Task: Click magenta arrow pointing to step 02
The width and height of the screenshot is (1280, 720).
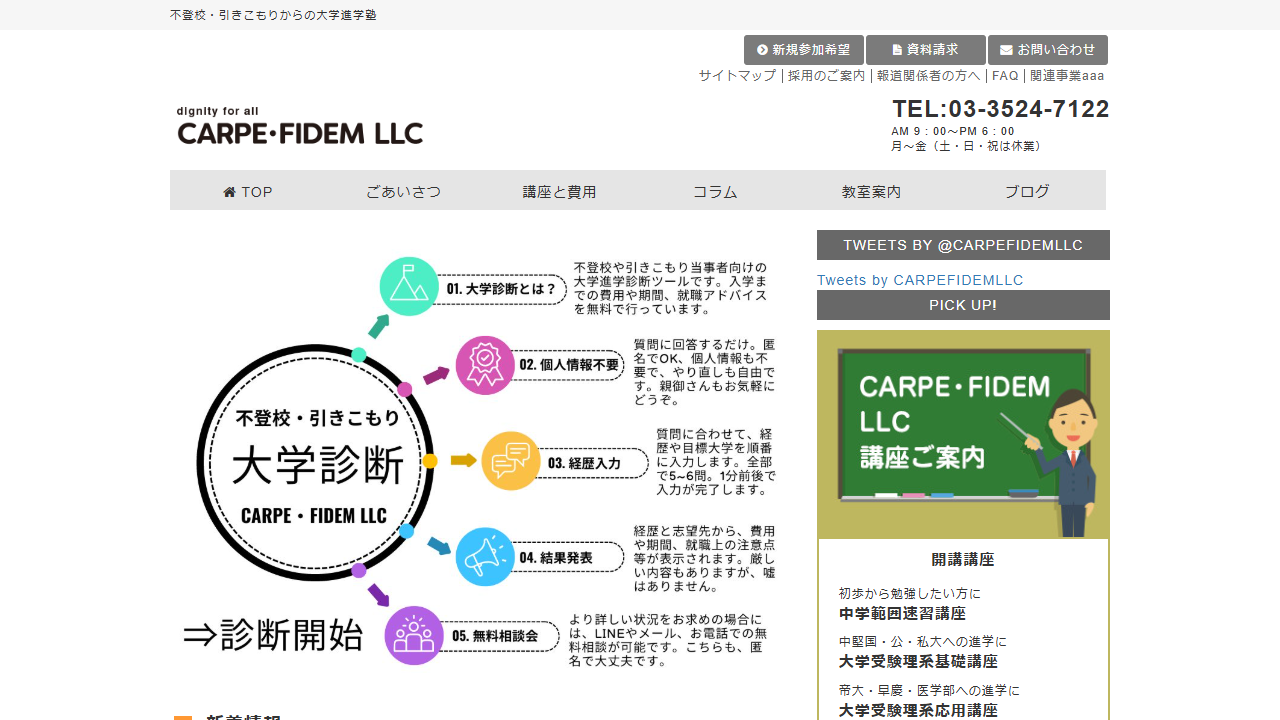Action: pyautogui.click(x=436, y=376)
